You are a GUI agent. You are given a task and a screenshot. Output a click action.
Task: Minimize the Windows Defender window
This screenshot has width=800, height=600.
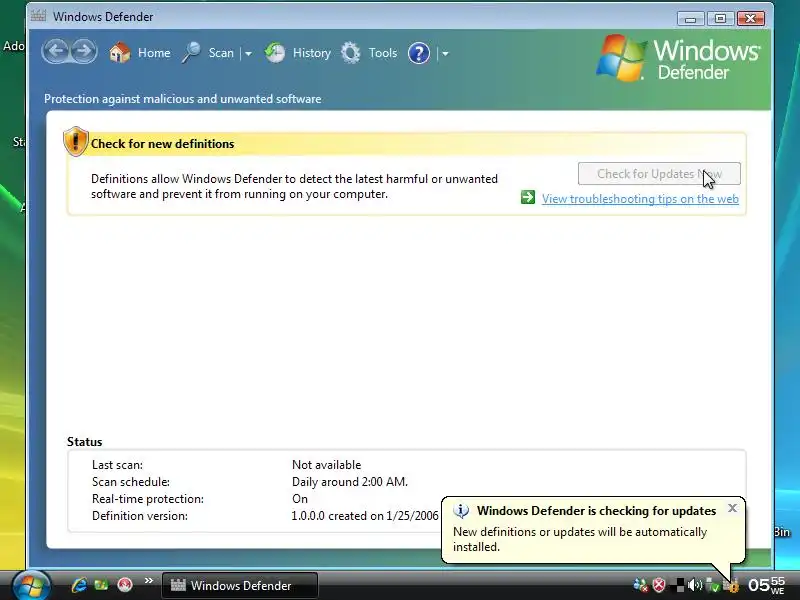690,19
